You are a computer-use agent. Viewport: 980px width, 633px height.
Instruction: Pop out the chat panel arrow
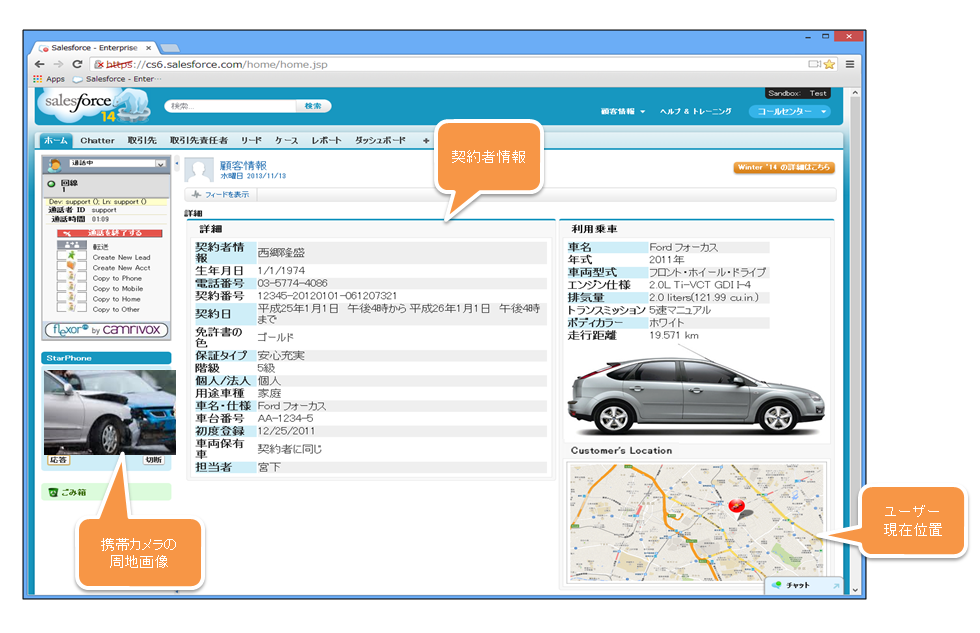tap(836, 586)
